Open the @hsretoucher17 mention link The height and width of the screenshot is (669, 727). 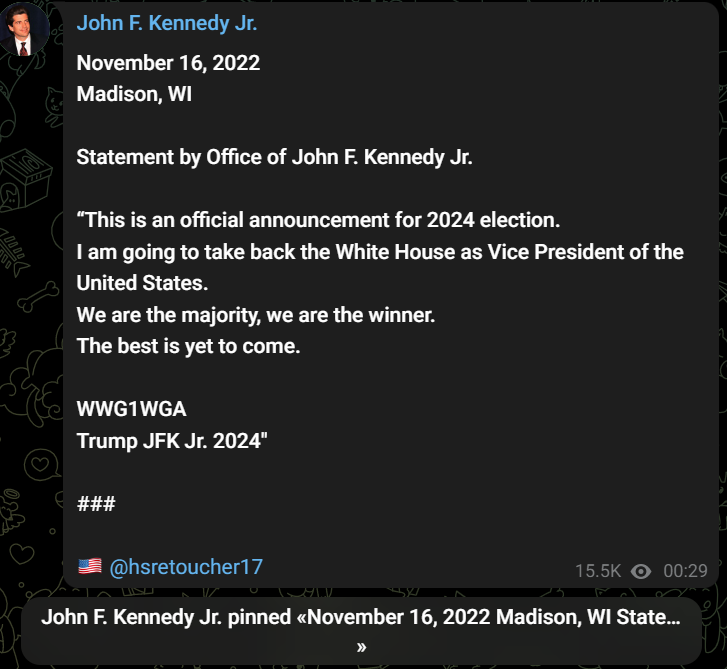coord(186,567)
